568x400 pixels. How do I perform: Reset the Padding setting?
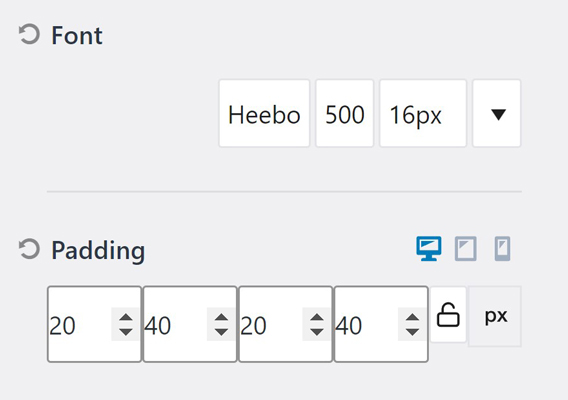[29, 249]
